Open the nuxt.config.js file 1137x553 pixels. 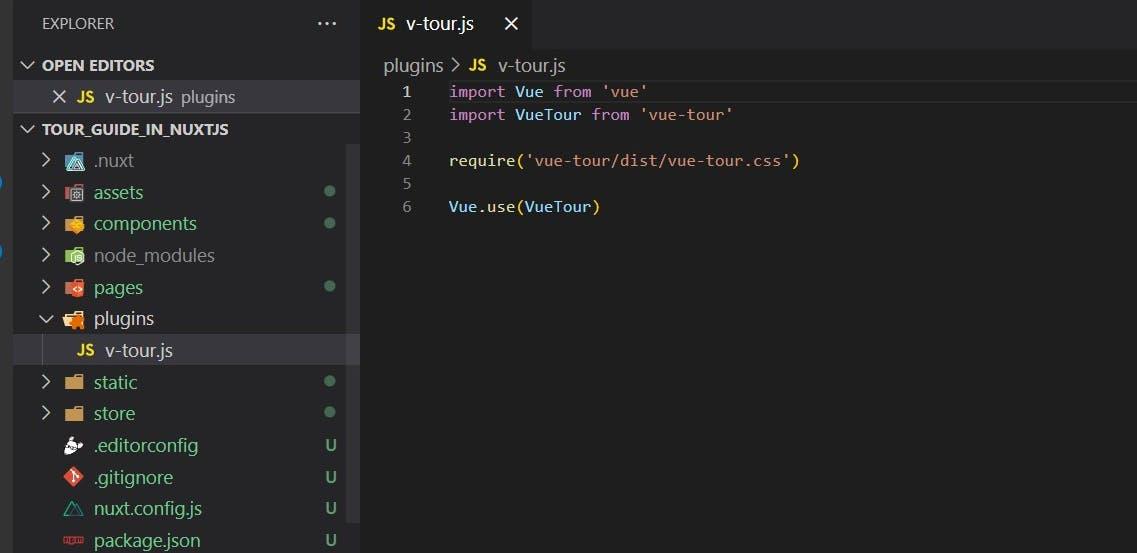(148, 509)
